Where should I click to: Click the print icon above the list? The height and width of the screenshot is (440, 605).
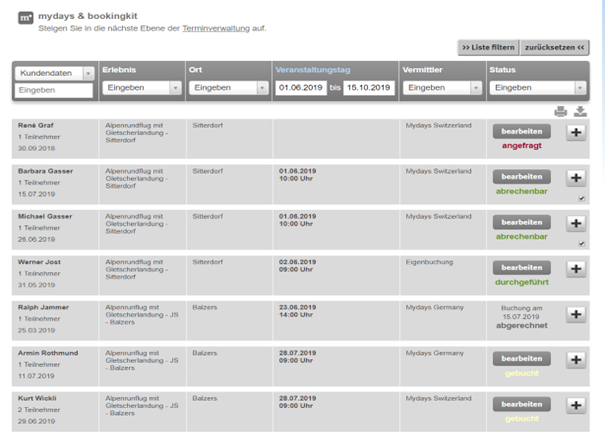pyautogui.click(x=561, y=111)
